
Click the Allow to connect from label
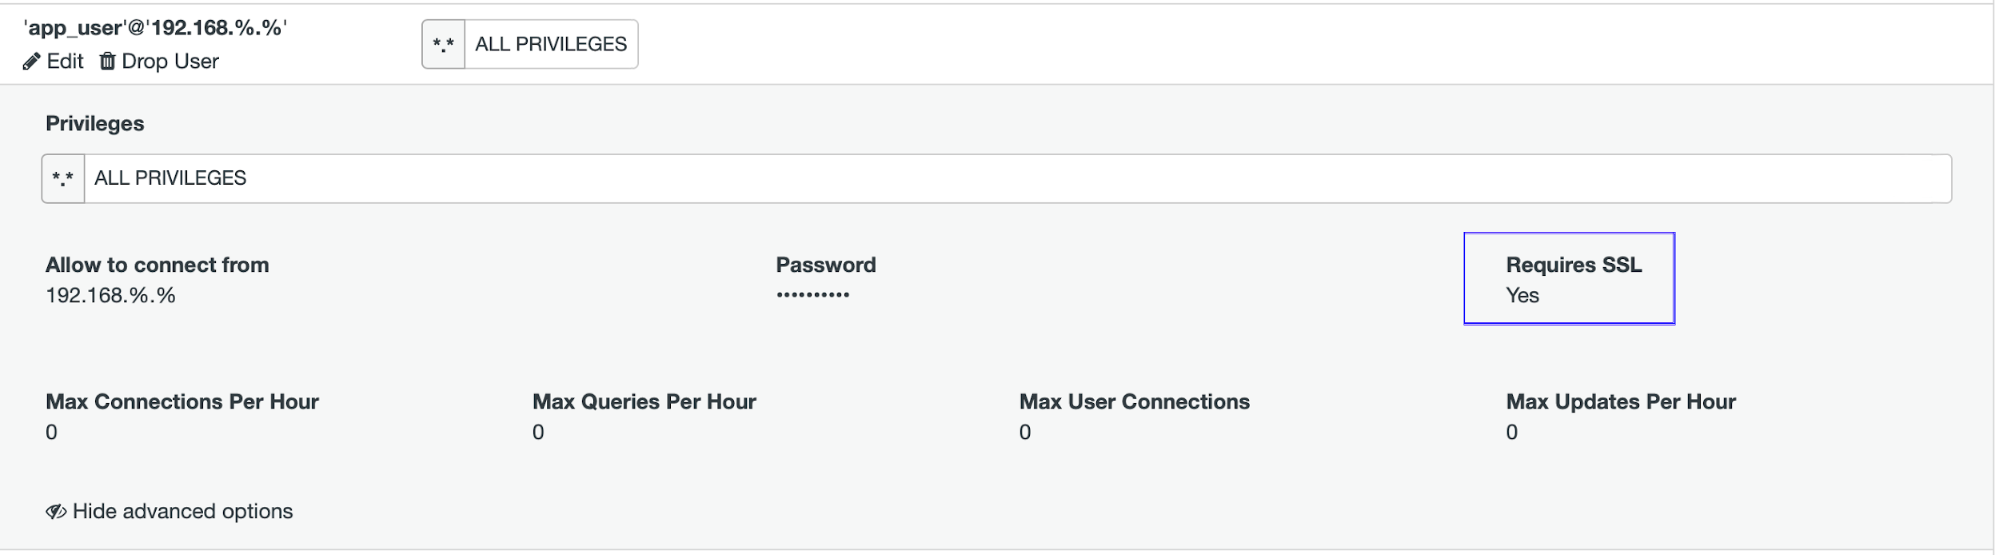pos(157,266)
